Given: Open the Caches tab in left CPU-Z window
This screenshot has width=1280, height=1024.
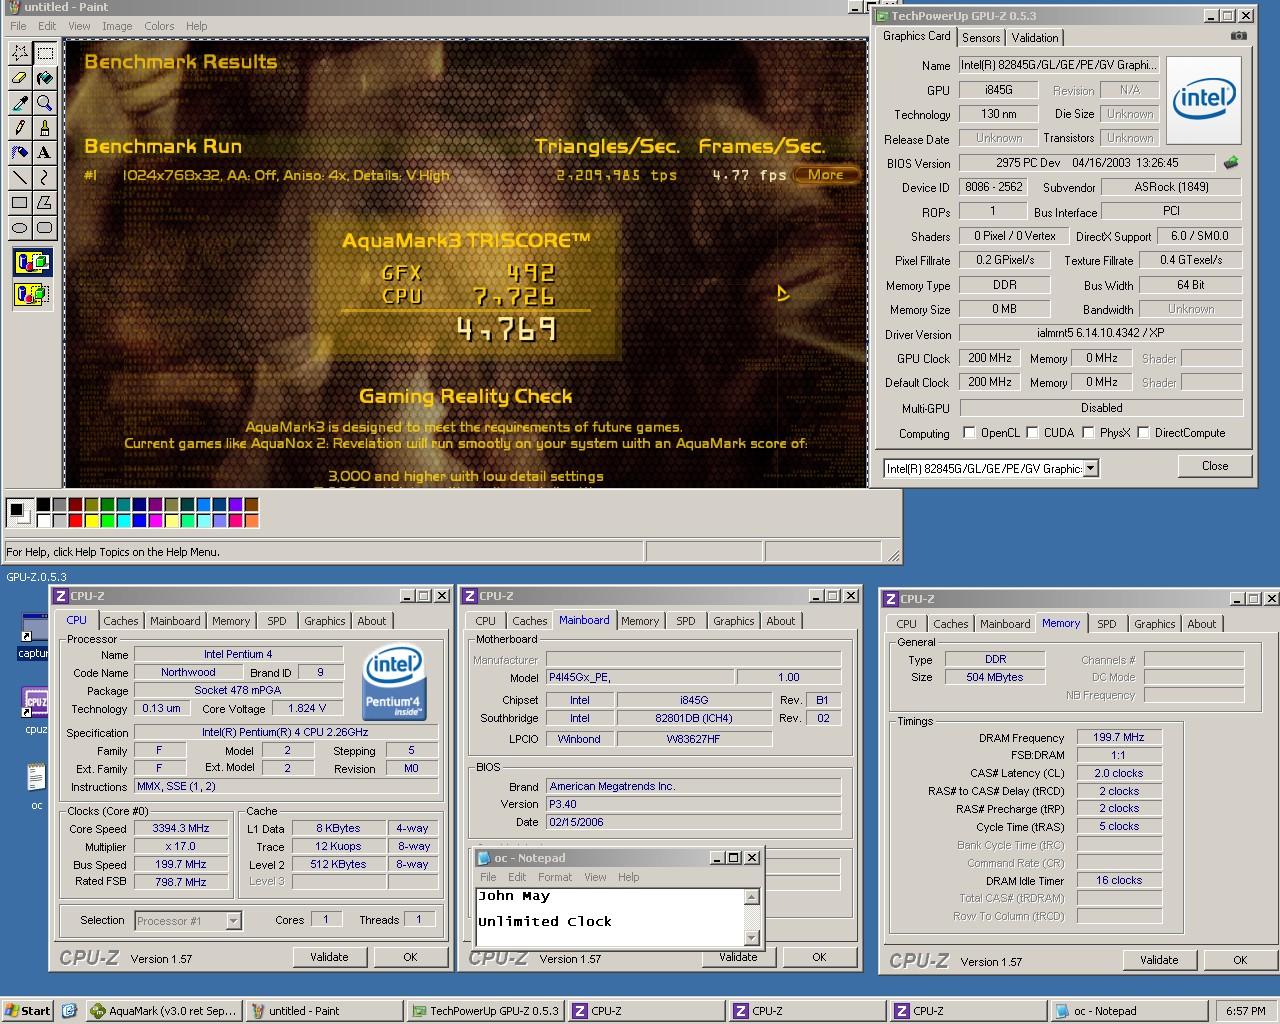Looking at the screenshot, I should click(x=121, y=621).
